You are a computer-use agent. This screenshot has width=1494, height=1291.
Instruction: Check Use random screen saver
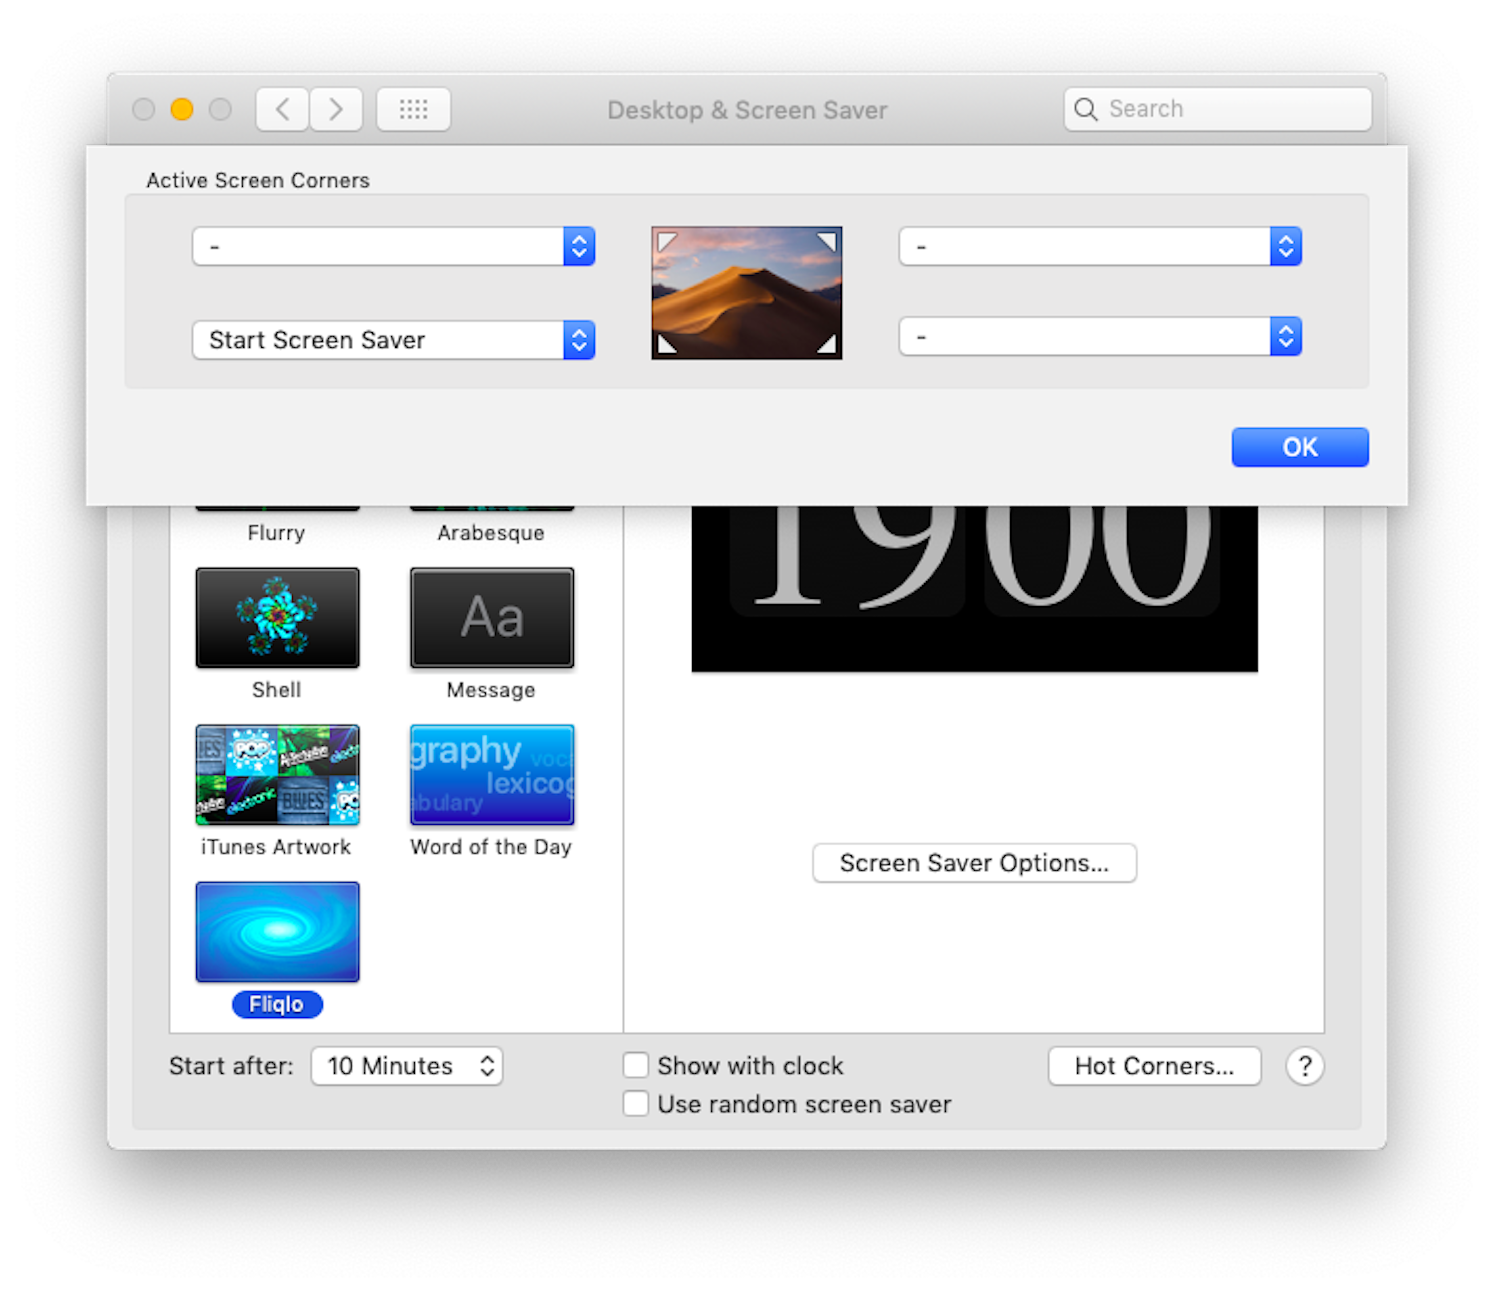coord(636,1103)
